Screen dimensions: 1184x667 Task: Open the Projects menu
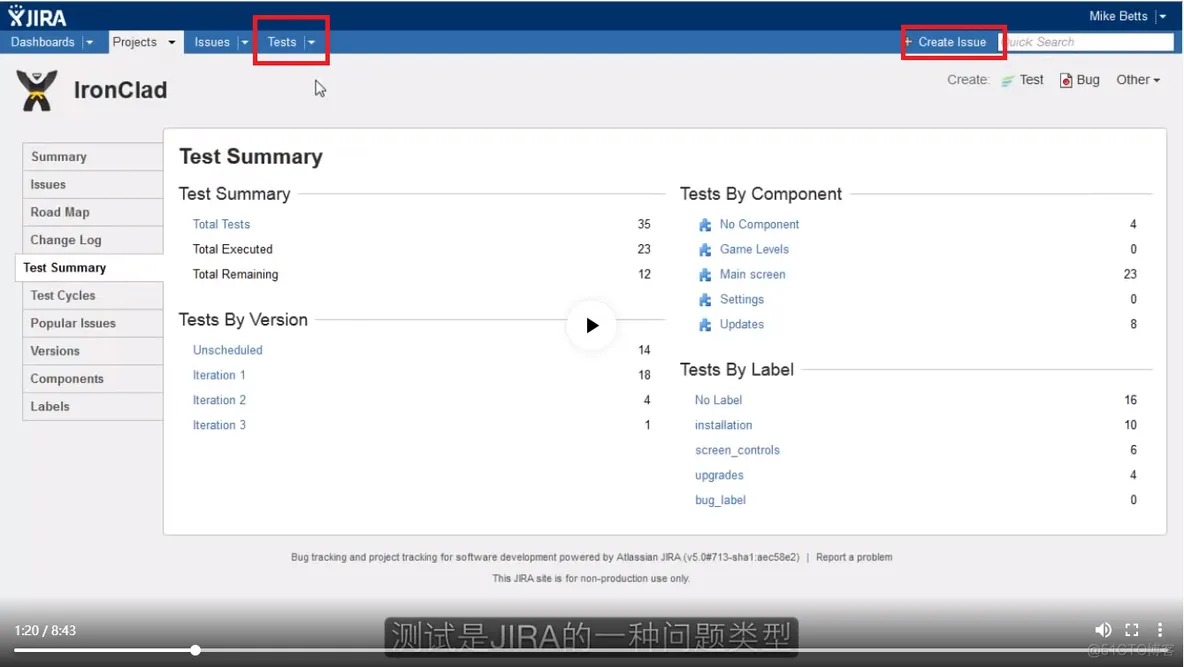click(x=134, y=42)
